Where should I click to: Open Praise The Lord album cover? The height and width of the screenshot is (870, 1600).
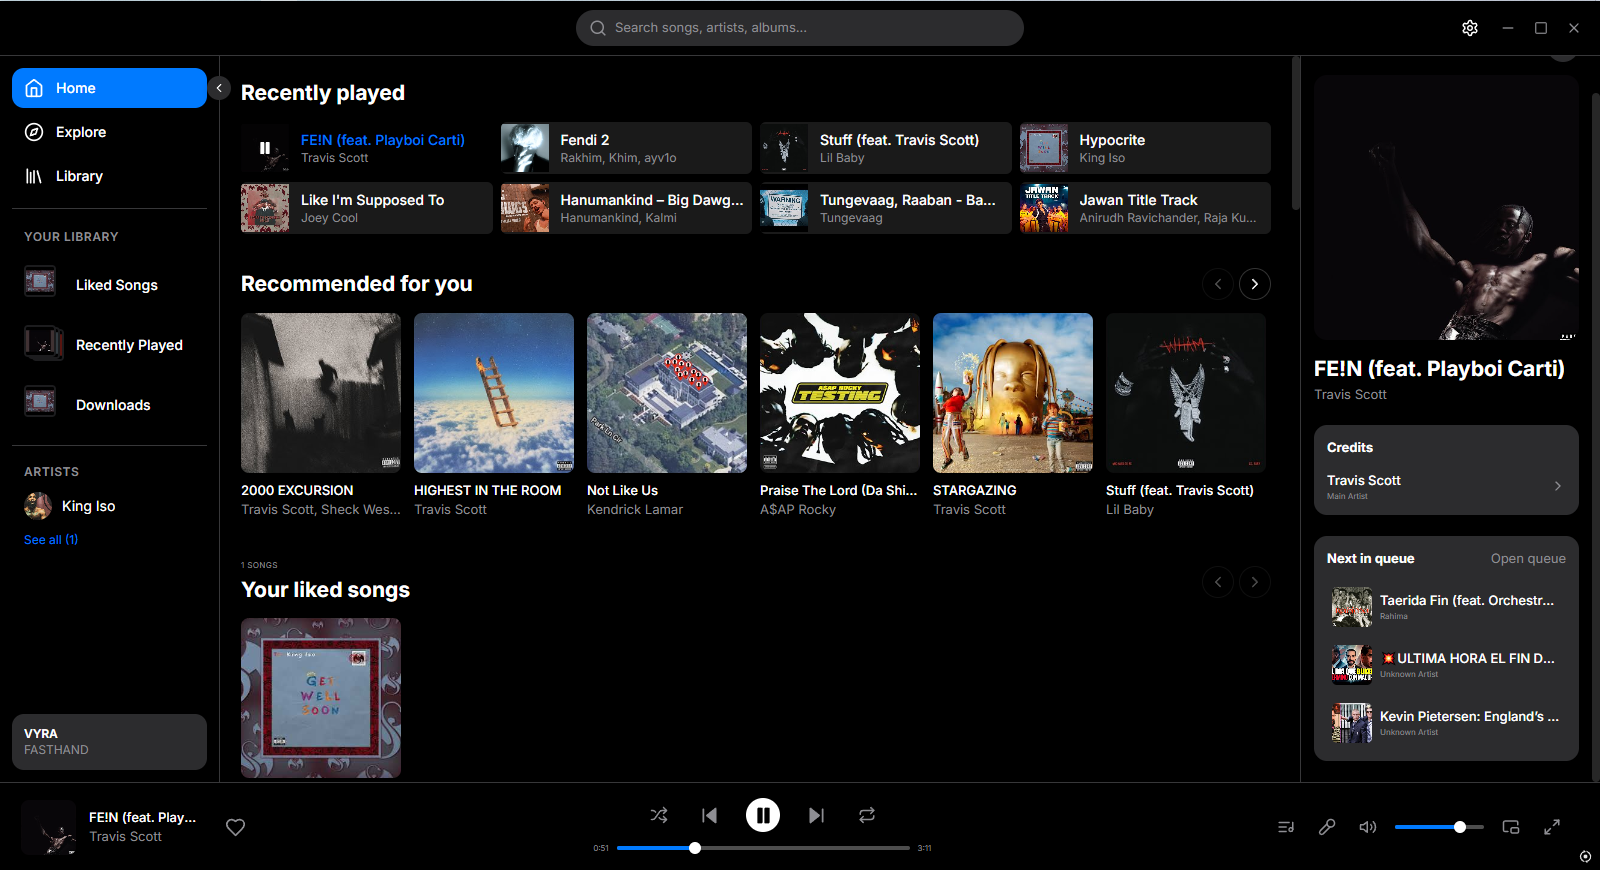[x=840, y=393]
